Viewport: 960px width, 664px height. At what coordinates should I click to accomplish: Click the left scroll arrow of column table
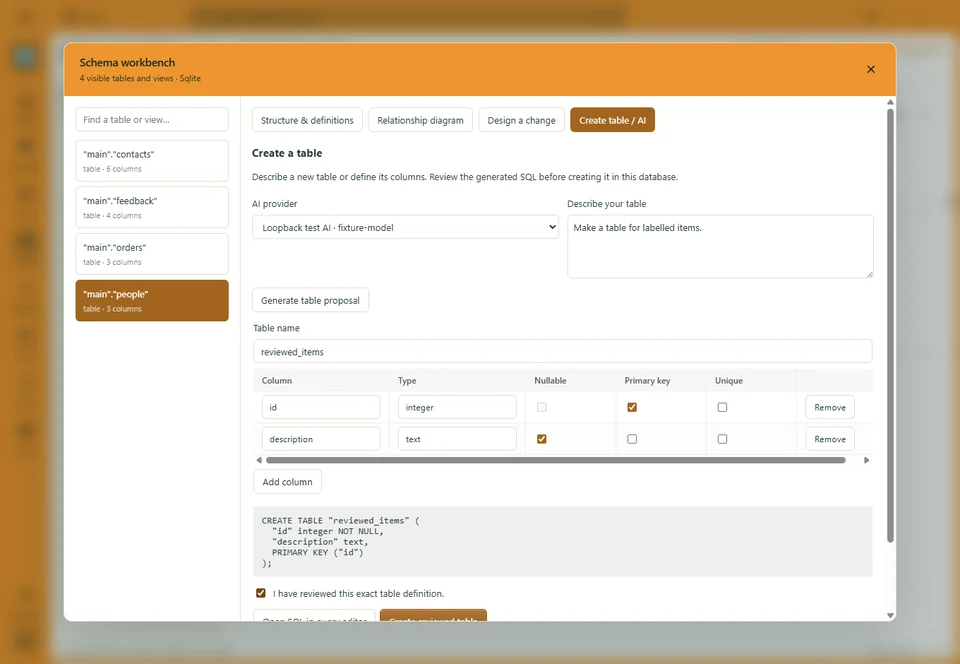point(259,460)
